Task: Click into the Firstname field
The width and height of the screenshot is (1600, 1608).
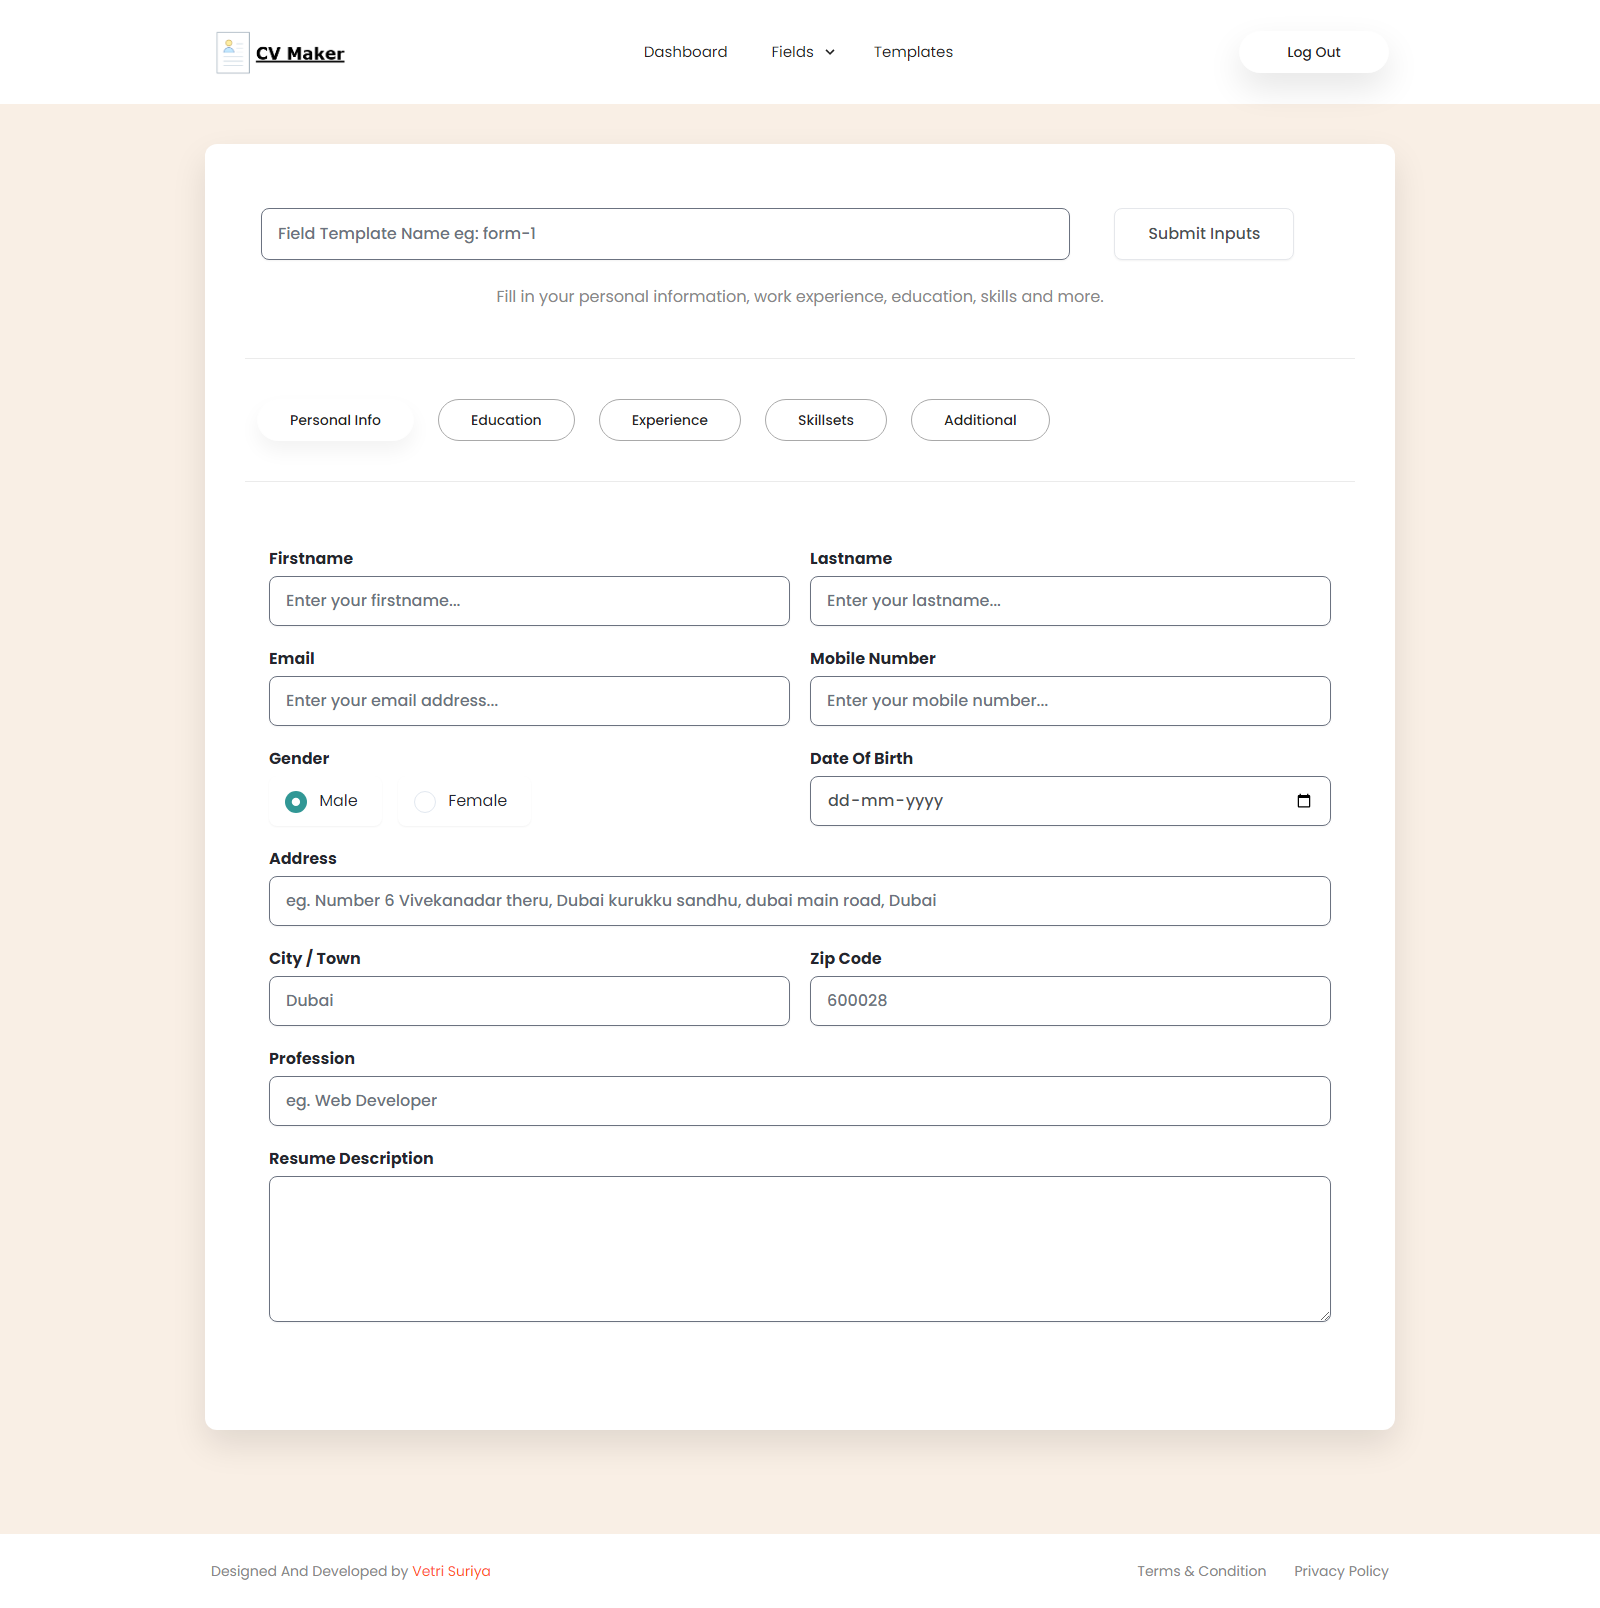Action: pos(529,601)
